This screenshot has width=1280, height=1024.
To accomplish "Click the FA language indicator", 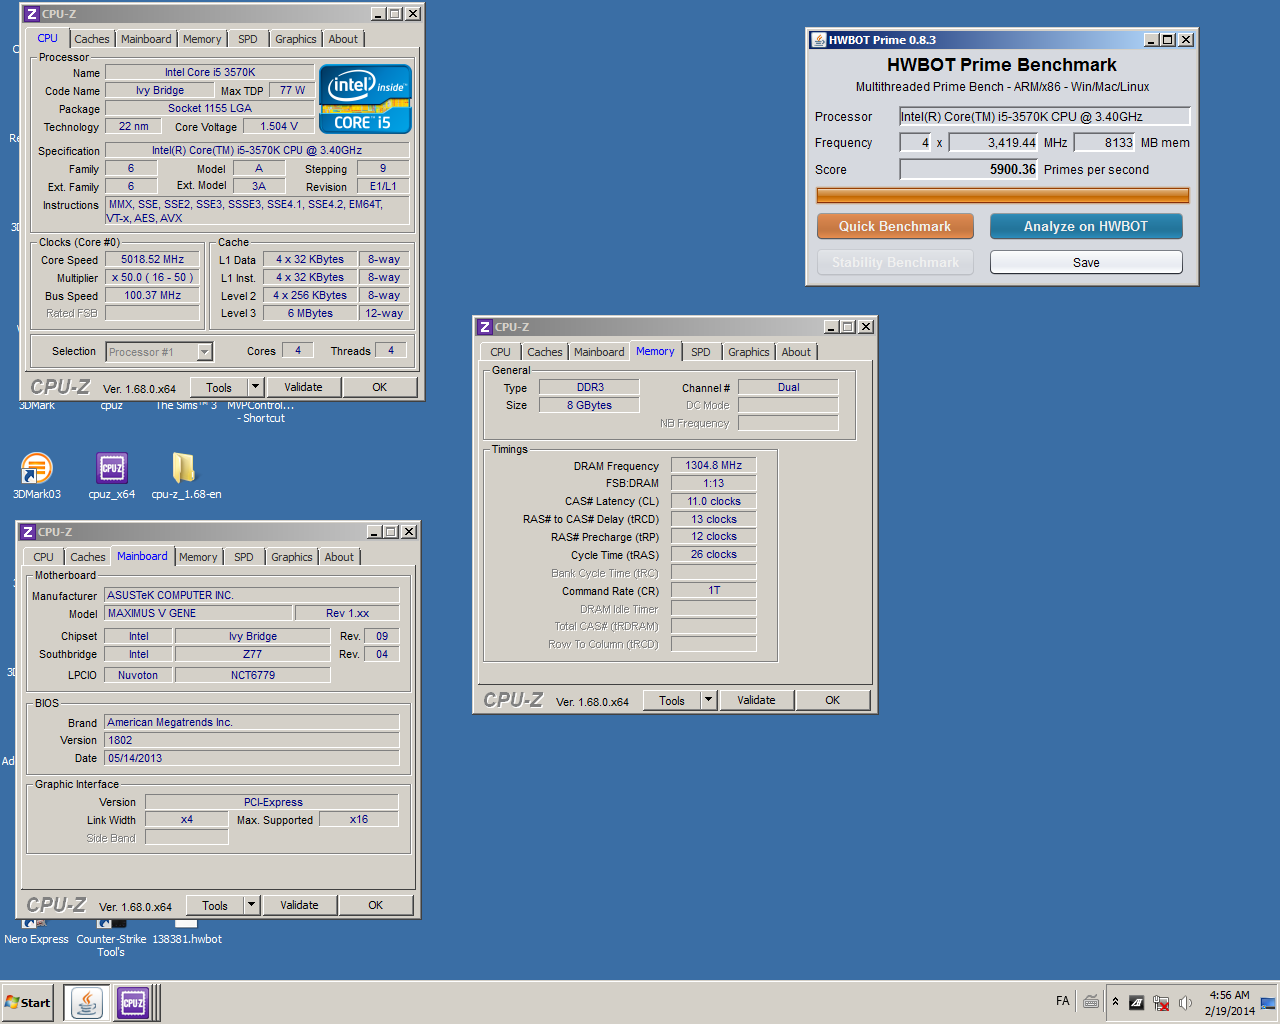I will 1062,1001.
